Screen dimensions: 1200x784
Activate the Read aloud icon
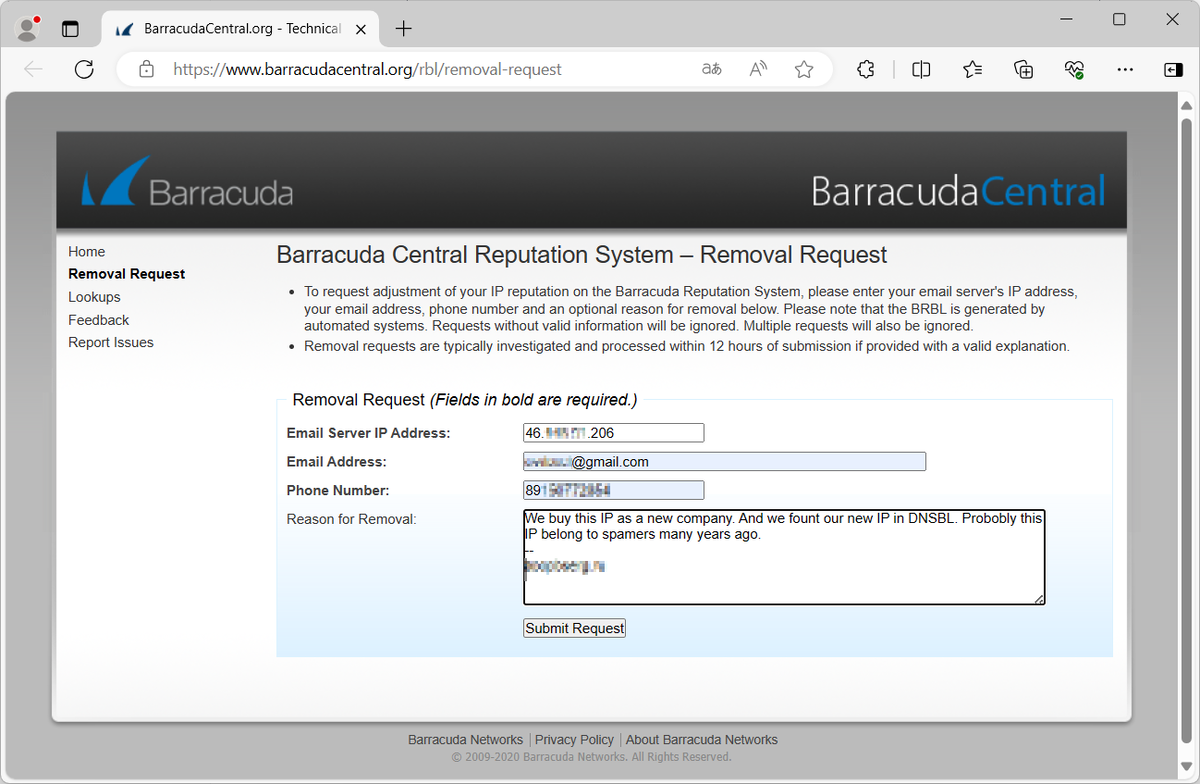(x=759, y=69)
